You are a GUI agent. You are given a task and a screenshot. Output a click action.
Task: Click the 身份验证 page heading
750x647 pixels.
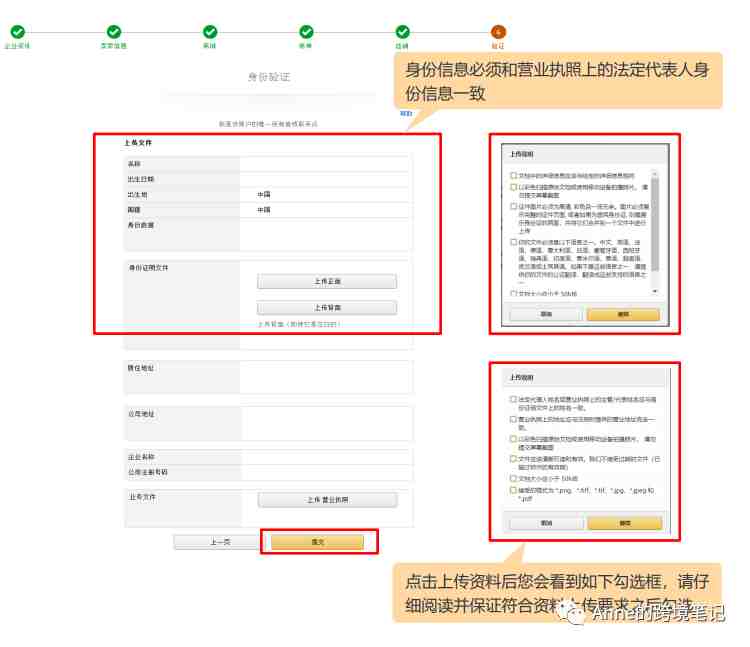coord(269,77)
